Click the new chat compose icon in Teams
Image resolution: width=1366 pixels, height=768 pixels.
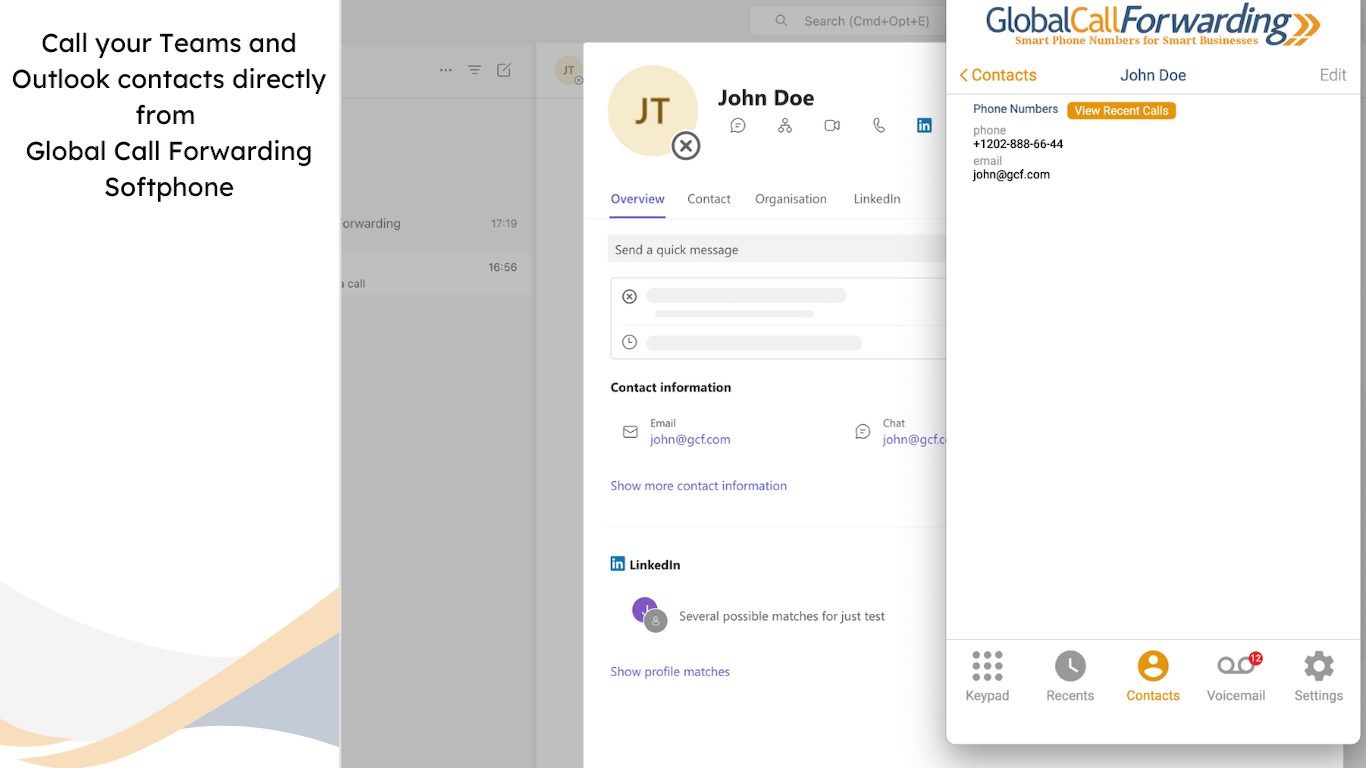coord(504,70)
